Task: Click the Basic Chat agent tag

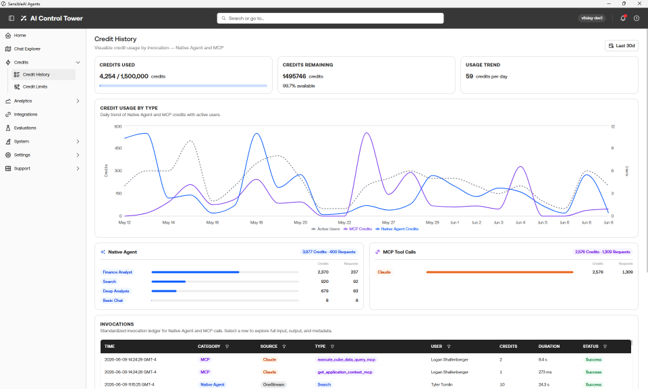Action: pos(113,301)
